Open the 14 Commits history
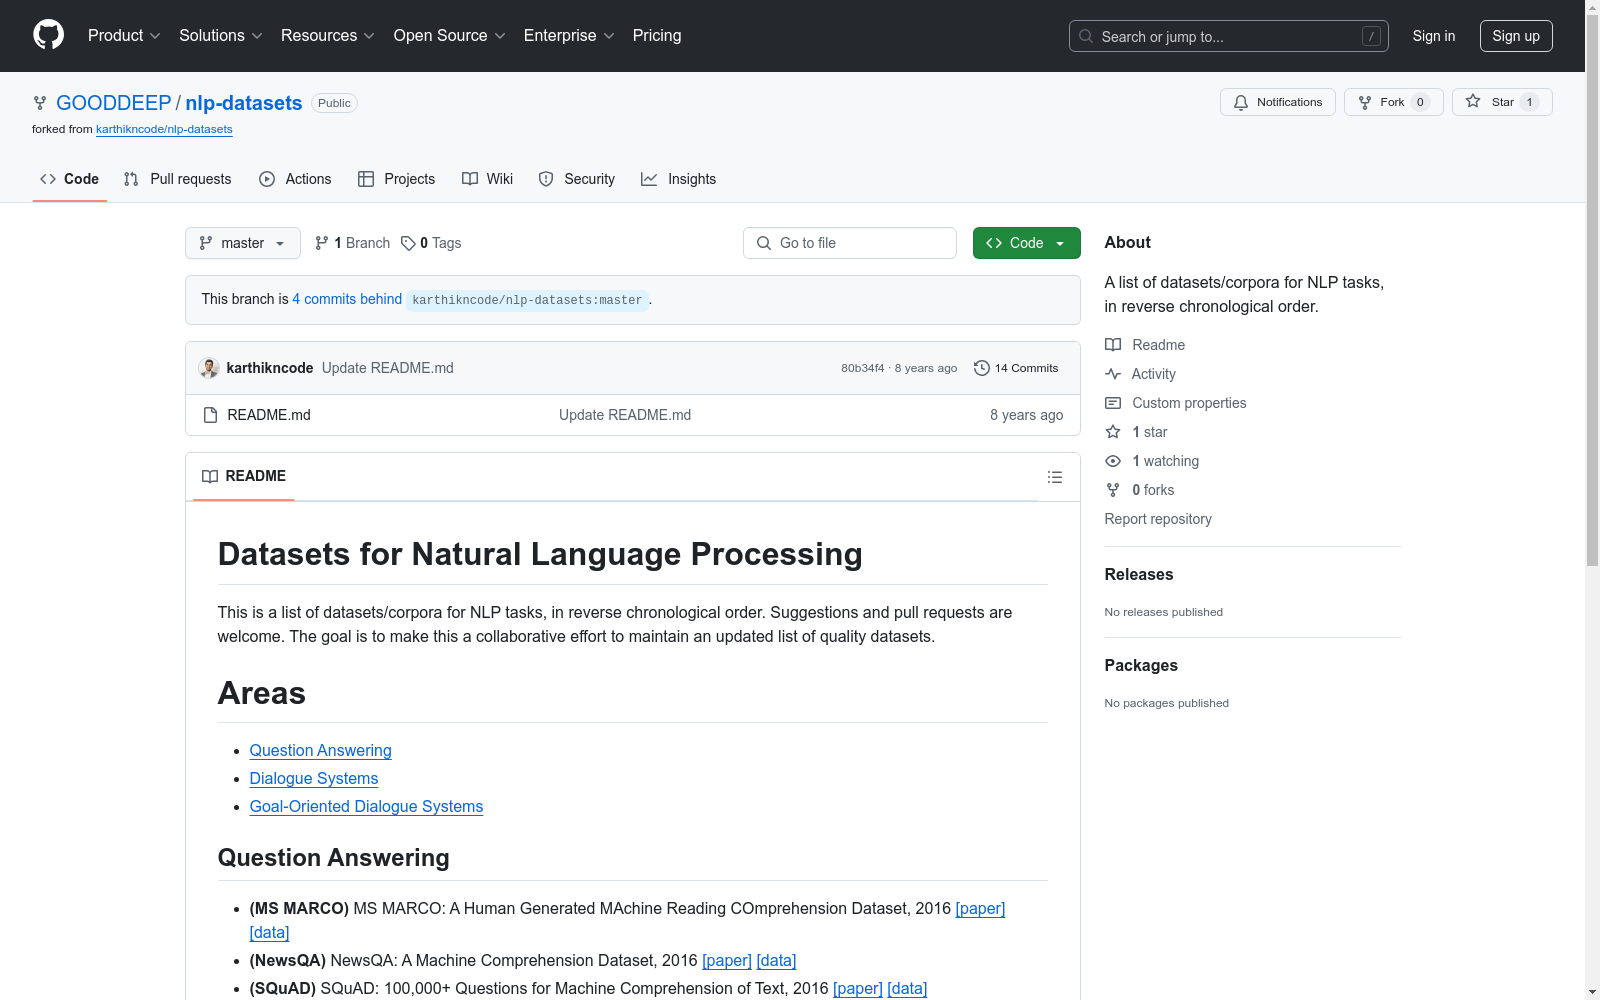 [1016, 368]
